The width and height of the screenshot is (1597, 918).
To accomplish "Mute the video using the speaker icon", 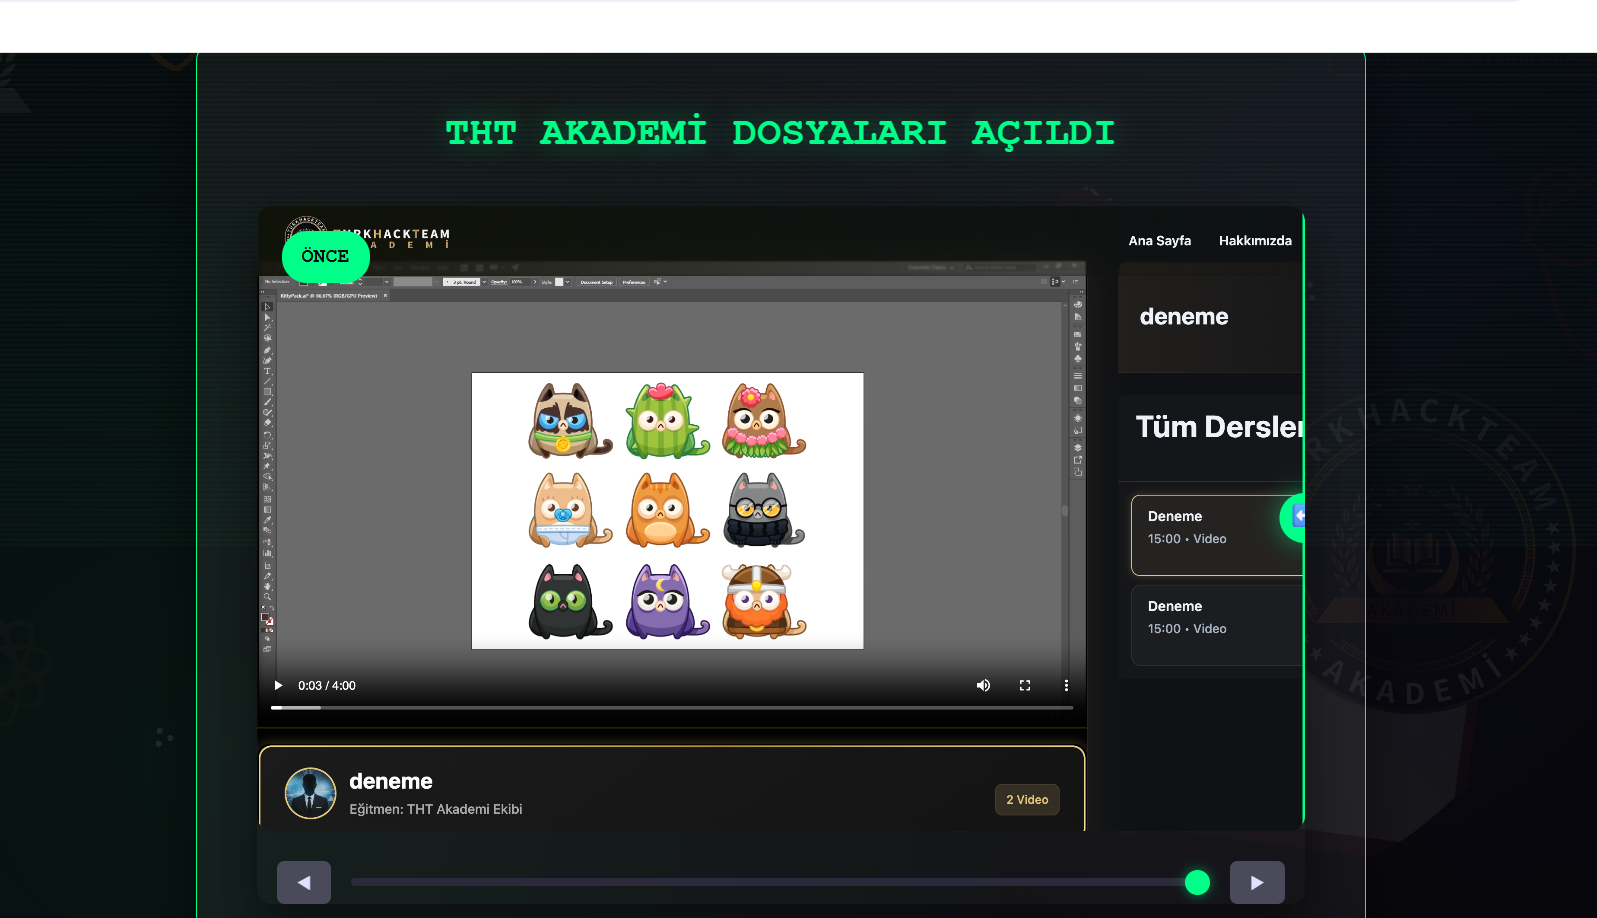I will point(983,686).
